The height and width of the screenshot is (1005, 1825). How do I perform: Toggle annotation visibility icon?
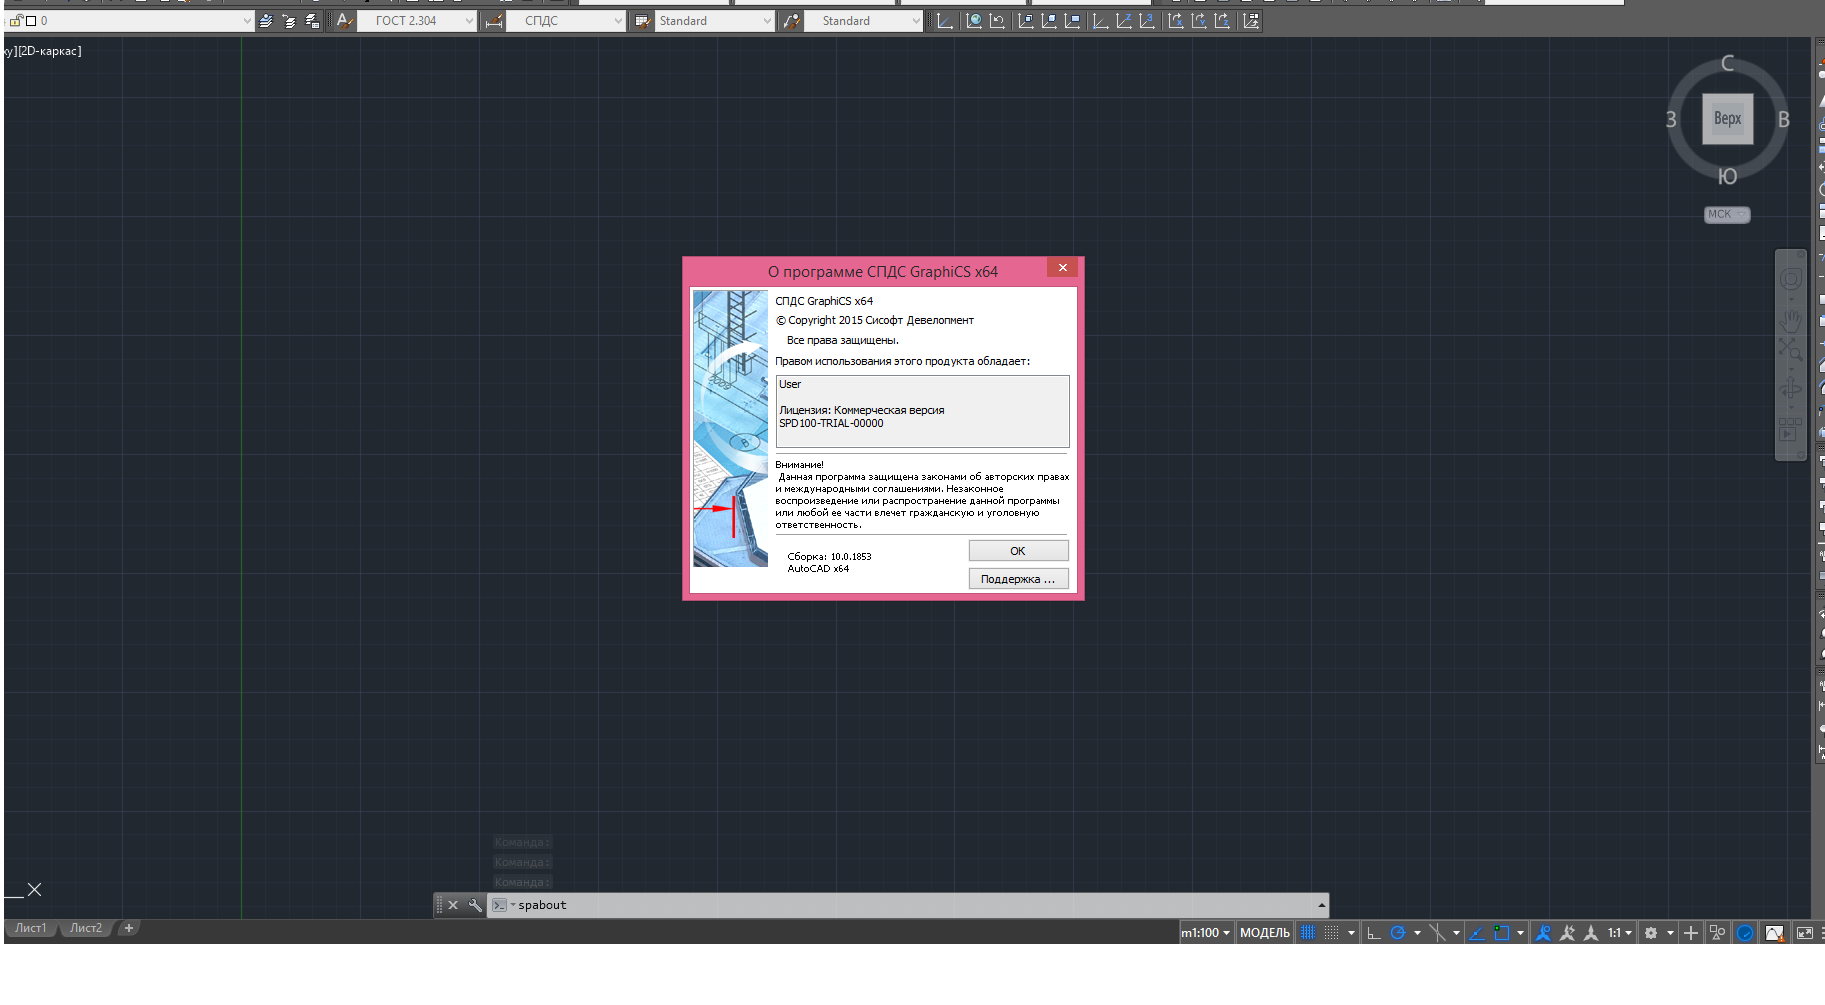pos(1543,933)
